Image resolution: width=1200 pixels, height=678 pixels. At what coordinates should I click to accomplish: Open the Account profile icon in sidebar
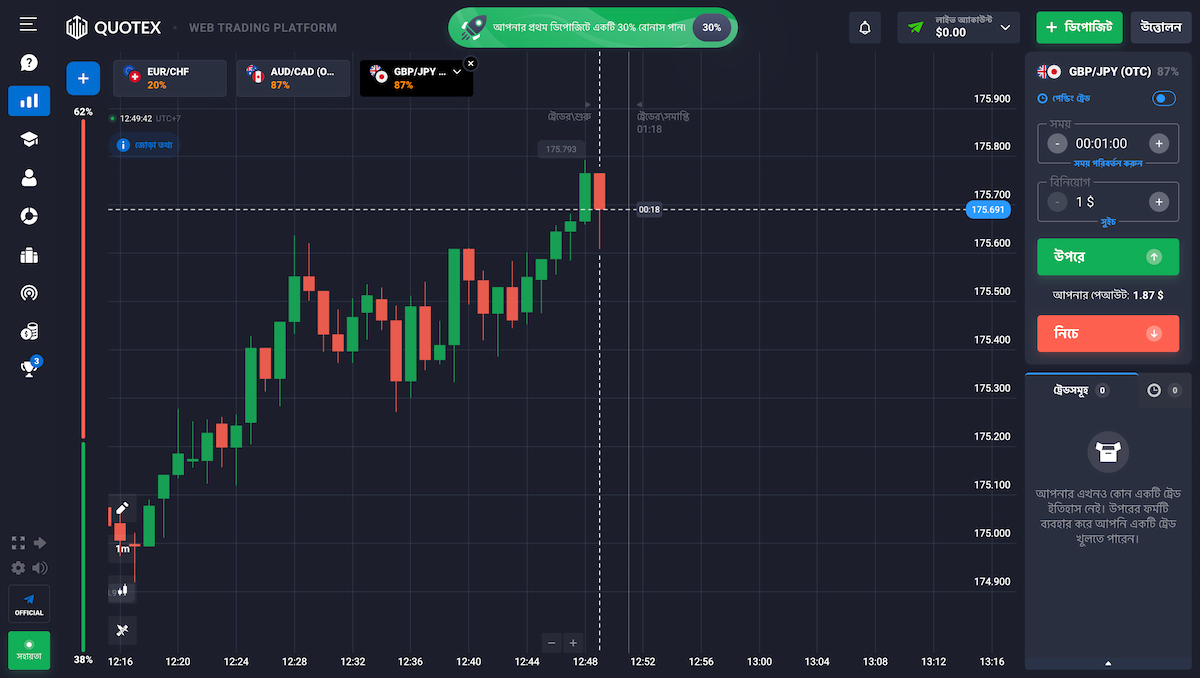click(28, 177)
